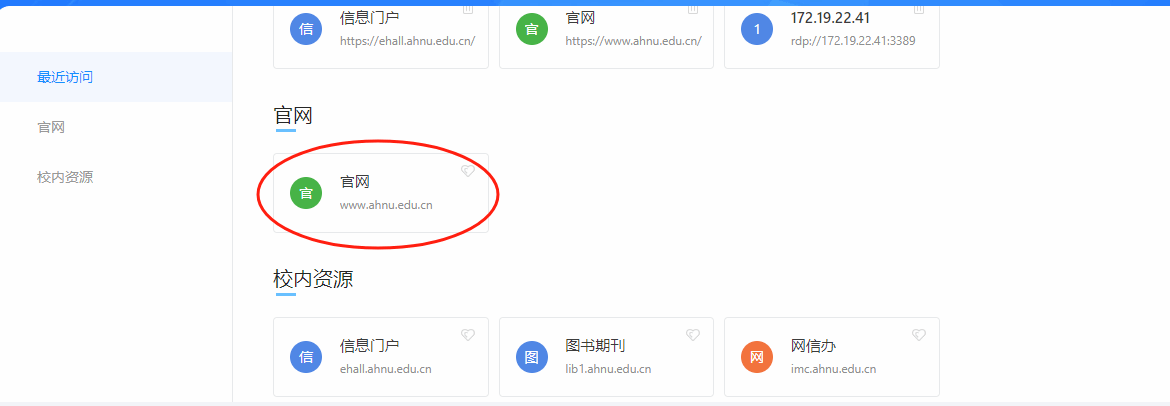Click green 官 icon in the circled 官网 card
The height and width of the screenshot is (406, 1170).
pos(306,193)
